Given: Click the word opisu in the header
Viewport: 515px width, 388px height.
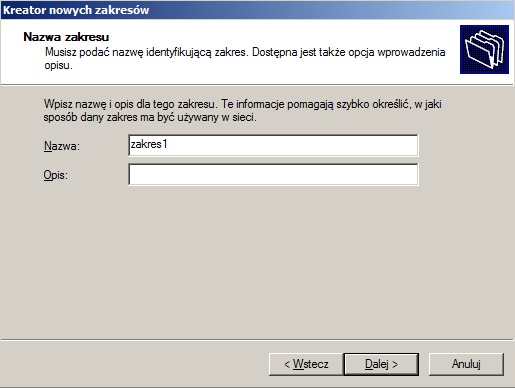Looking at the screenshot, I should click(x=58, y=65).
